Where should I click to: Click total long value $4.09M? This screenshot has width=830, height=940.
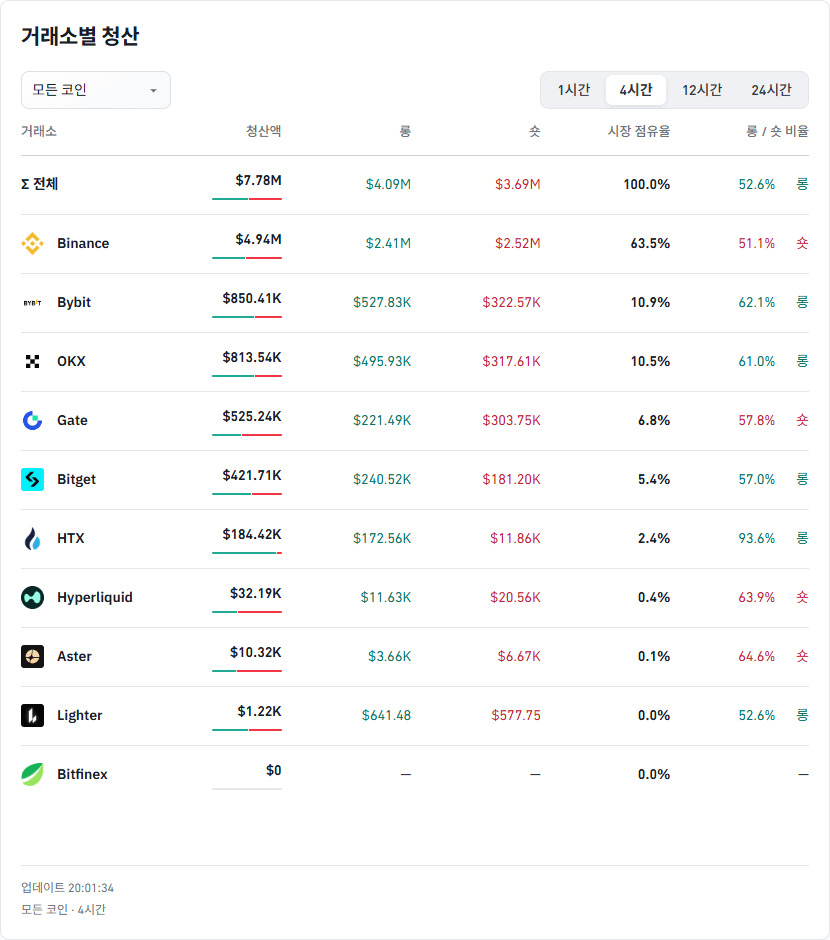pos(388,184)
